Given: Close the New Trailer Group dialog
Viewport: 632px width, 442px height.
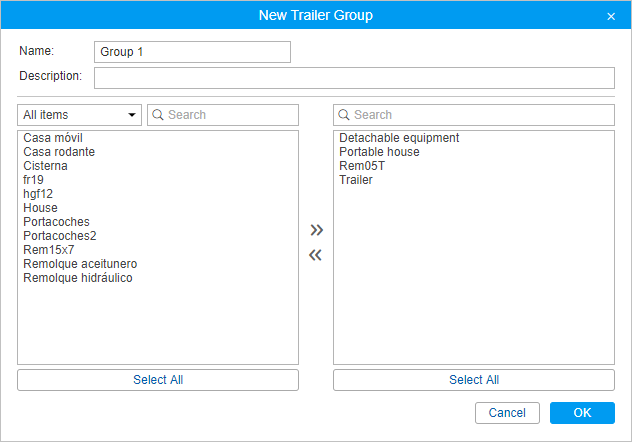Looking at the screenshot, I should pos(611,16).
